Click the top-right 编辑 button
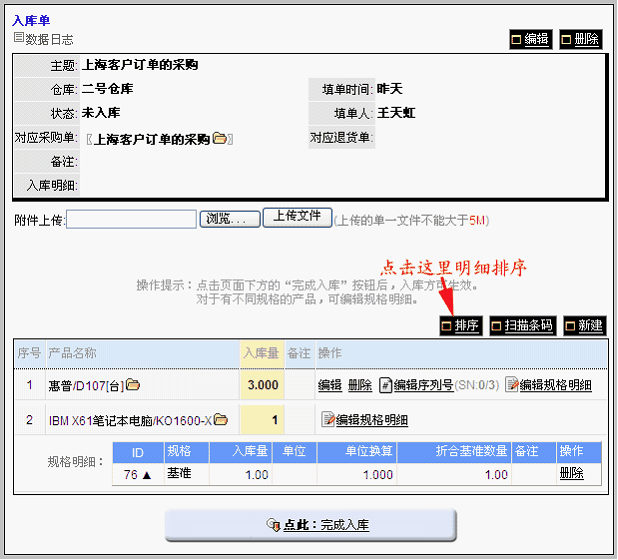Screen dimensions: 618x560 point(530,40)
